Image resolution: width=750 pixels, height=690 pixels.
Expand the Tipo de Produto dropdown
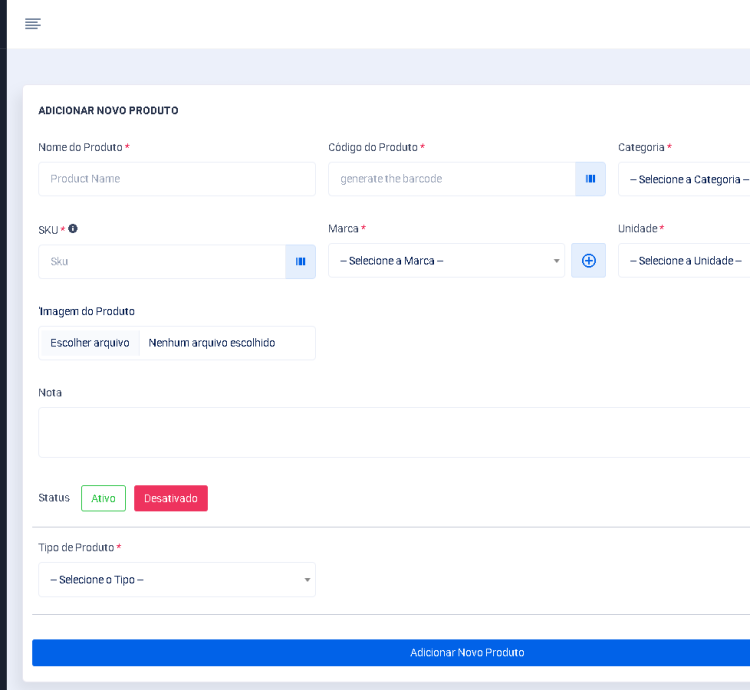[x=177, y=580]
